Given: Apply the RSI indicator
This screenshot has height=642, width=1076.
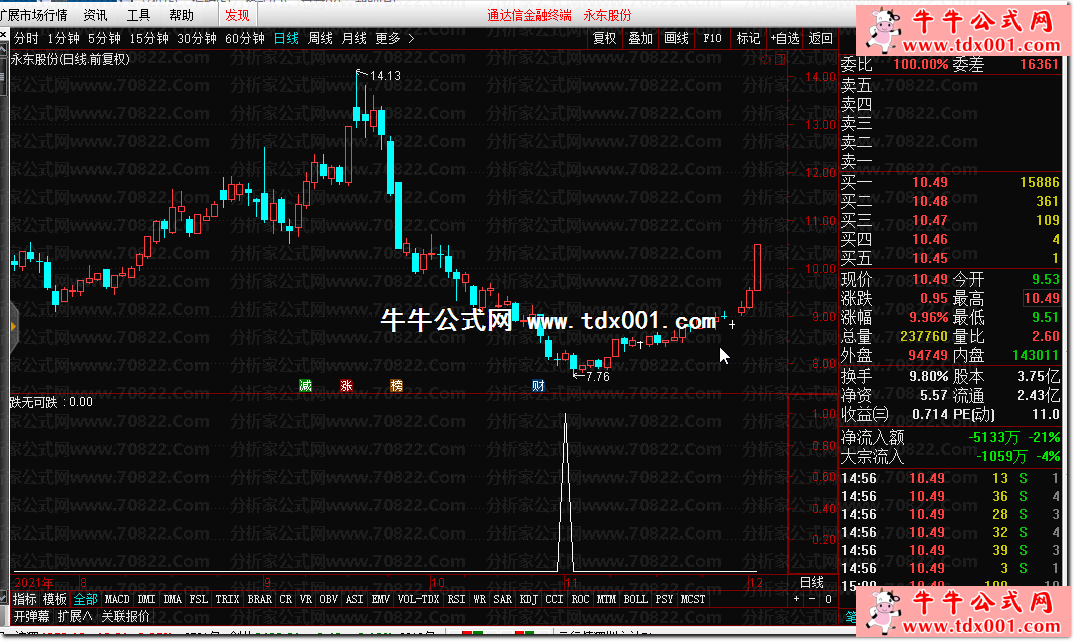Looking at the screenshot, I should click(456, 599).
